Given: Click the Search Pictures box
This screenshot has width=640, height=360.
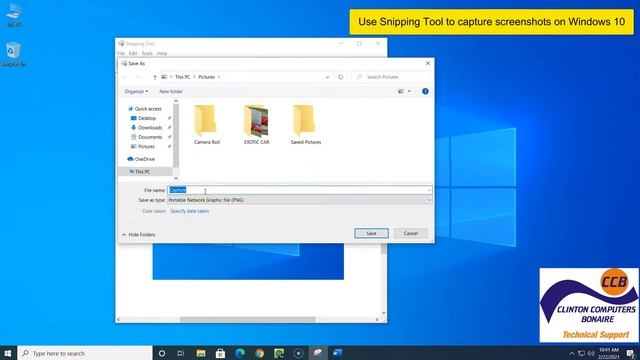Looking at the screenshot, I should [x=391, y=77].
